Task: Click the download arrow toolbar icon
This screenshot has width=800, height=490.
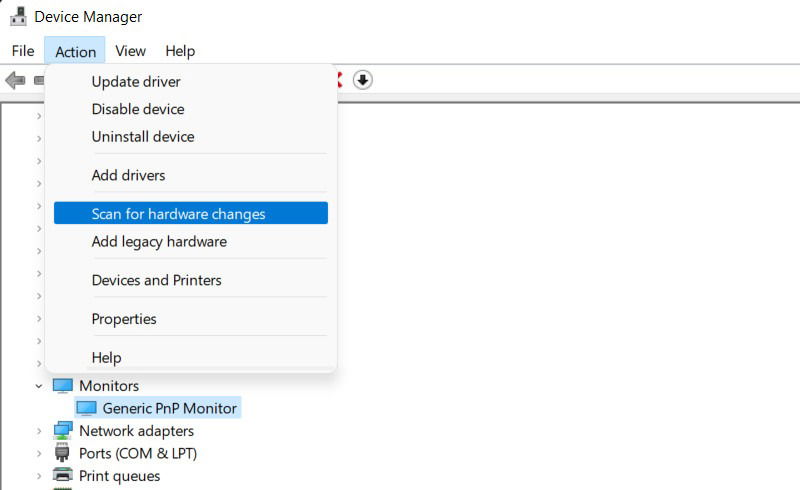Action: click(x=362, y=80)
